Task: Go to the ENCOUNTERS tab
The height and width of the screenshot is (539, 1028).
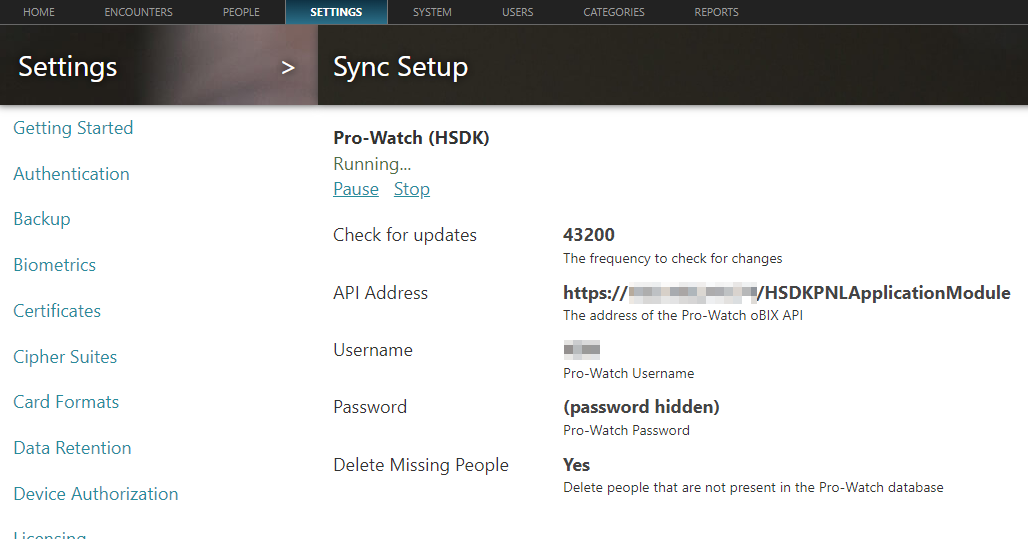Action: coord(138,12)
